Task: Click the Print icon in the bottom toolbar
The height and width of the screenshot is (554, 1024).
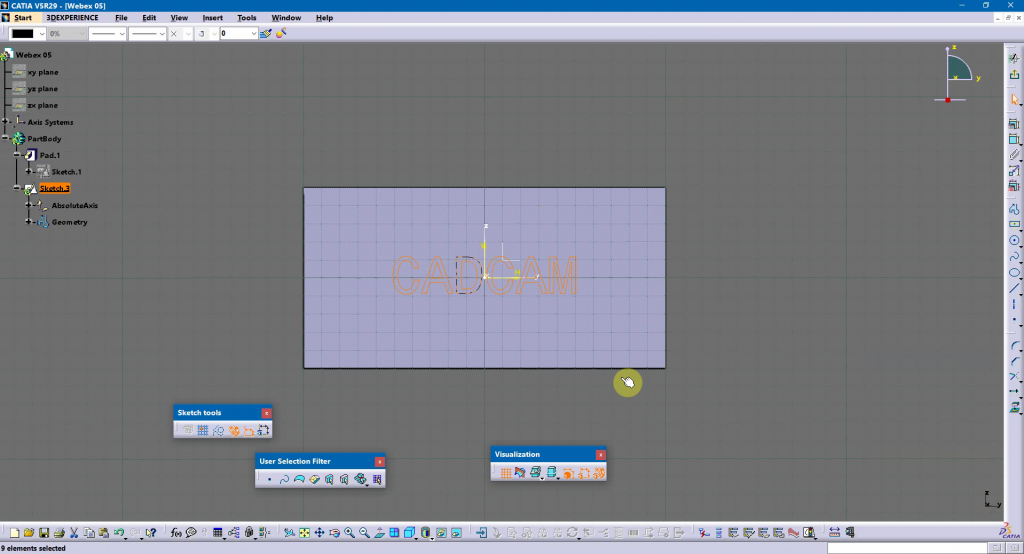Action: tap(60, 533)
